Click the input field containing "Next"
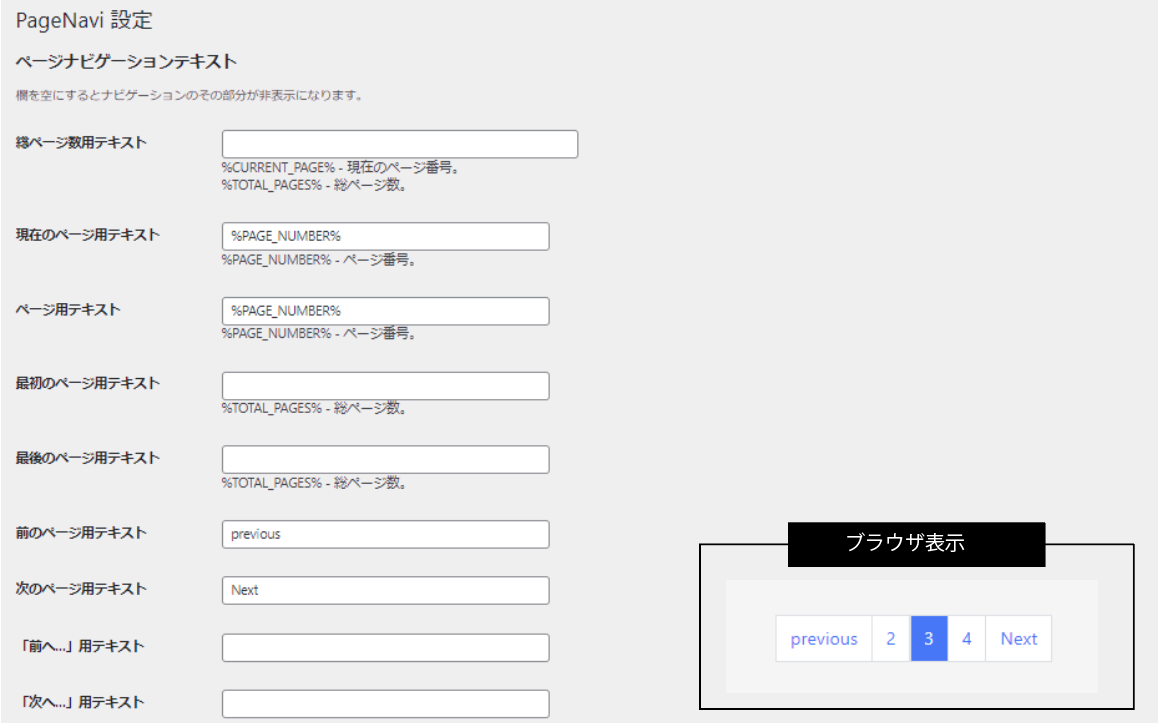The height and width of the screenshot is (723, 1158). 385,590
